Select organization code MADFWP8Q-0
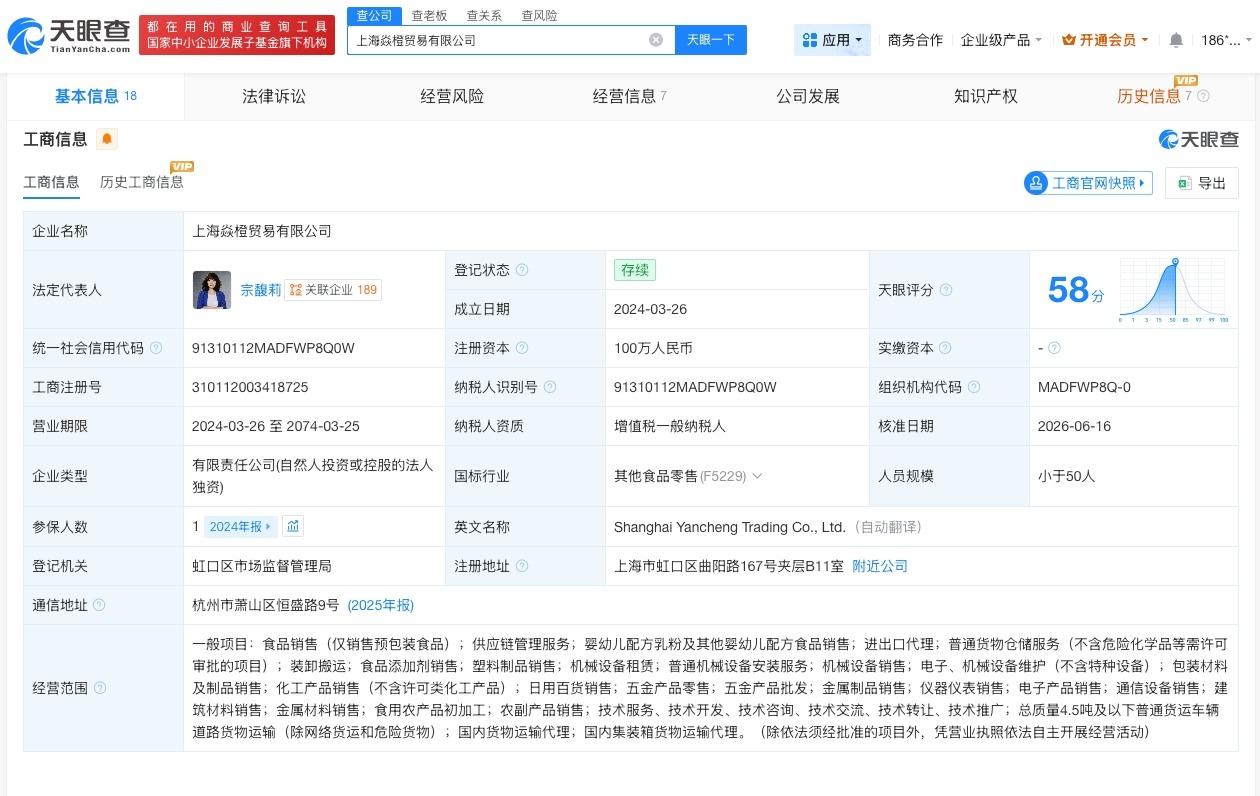The width and height of the screenshot is (1260, 796). (1084, 387)
